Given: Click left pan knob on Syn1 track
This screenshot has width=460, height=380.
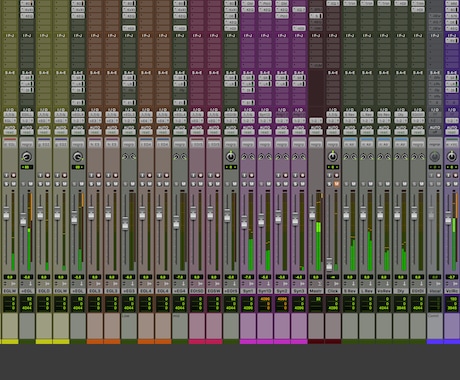Looking at the screenshot, I should [x=244, y=156].
